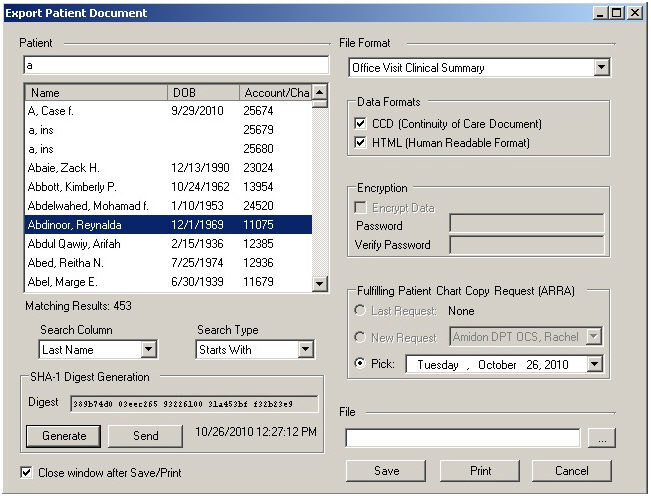Click the browse (...) file button

click(602, 438)
